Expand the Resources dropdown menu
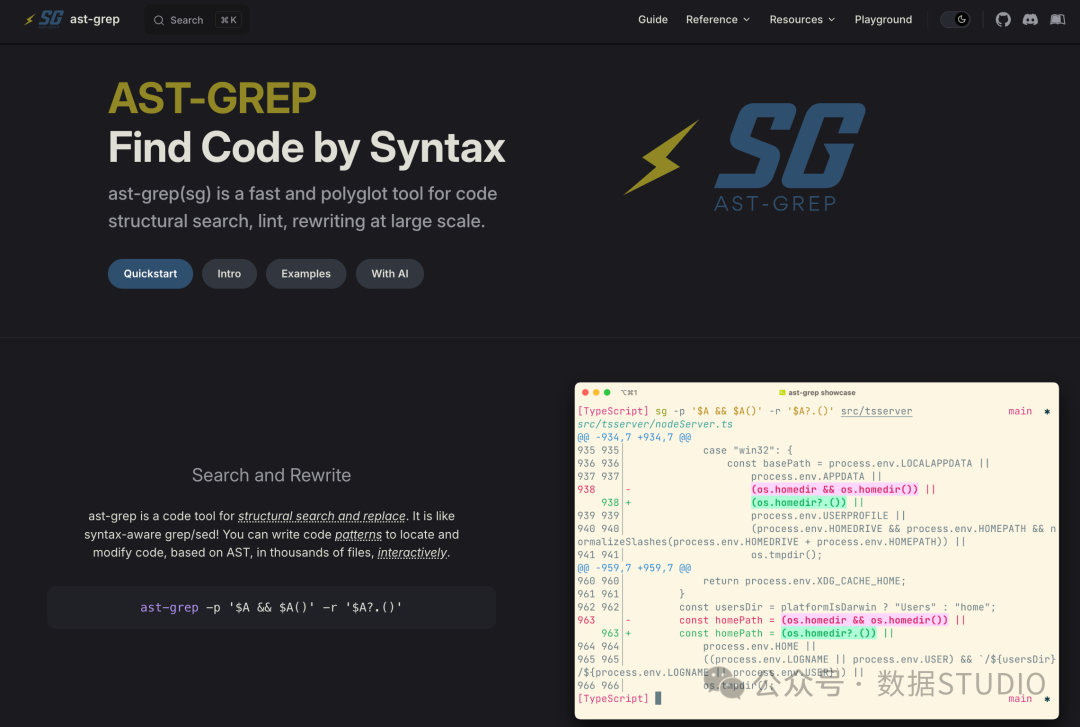 [802, 19]
